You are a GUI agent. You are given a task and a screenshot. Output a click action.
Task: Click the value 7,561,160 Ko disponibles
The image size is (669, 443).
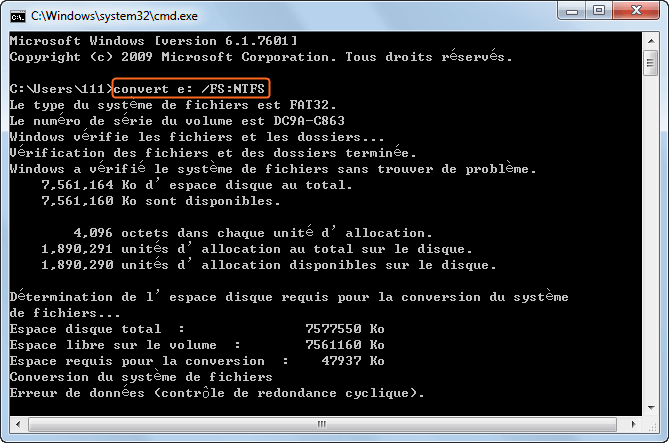(161, 201)
